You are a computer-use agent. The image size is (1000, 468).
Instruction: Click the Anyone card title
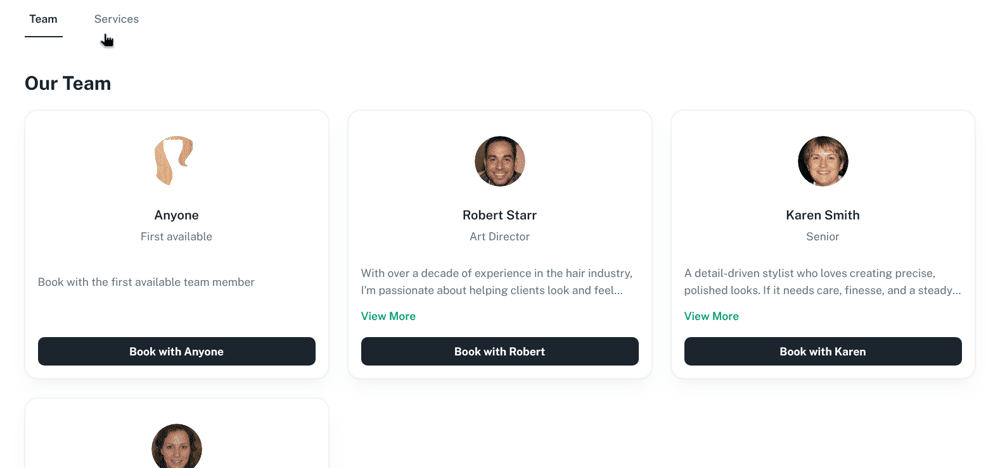coord(176,215)
